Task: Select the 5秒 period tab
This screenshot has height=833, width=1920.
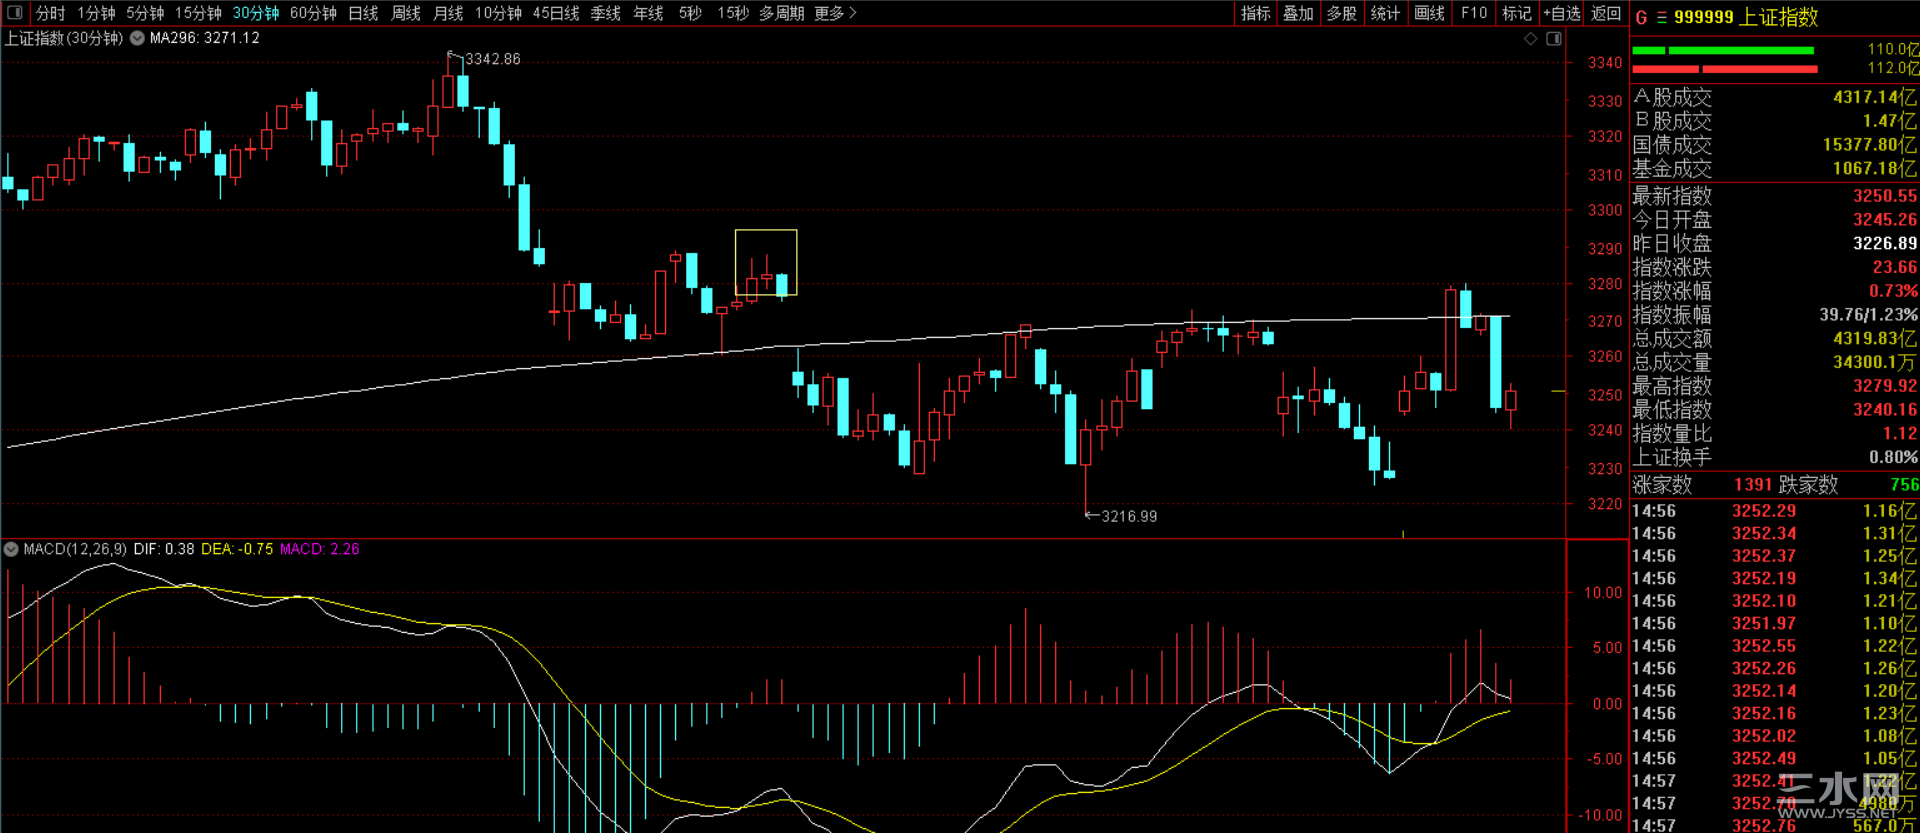Action: click(x=690, y=13)
